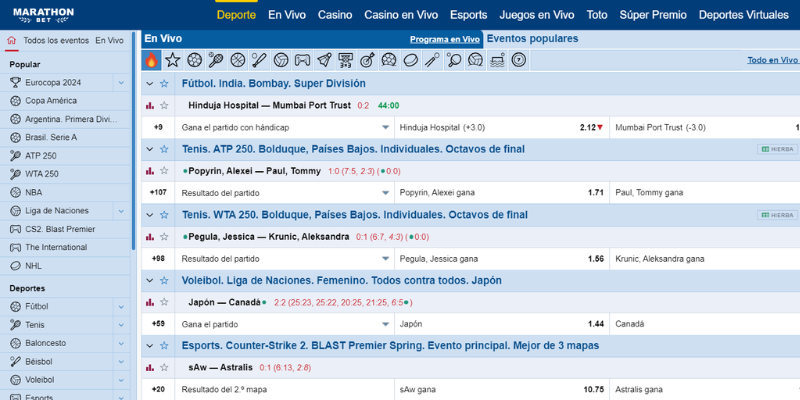
Task: Favorite the Japón — Canadá match
Action: [164, 302]
